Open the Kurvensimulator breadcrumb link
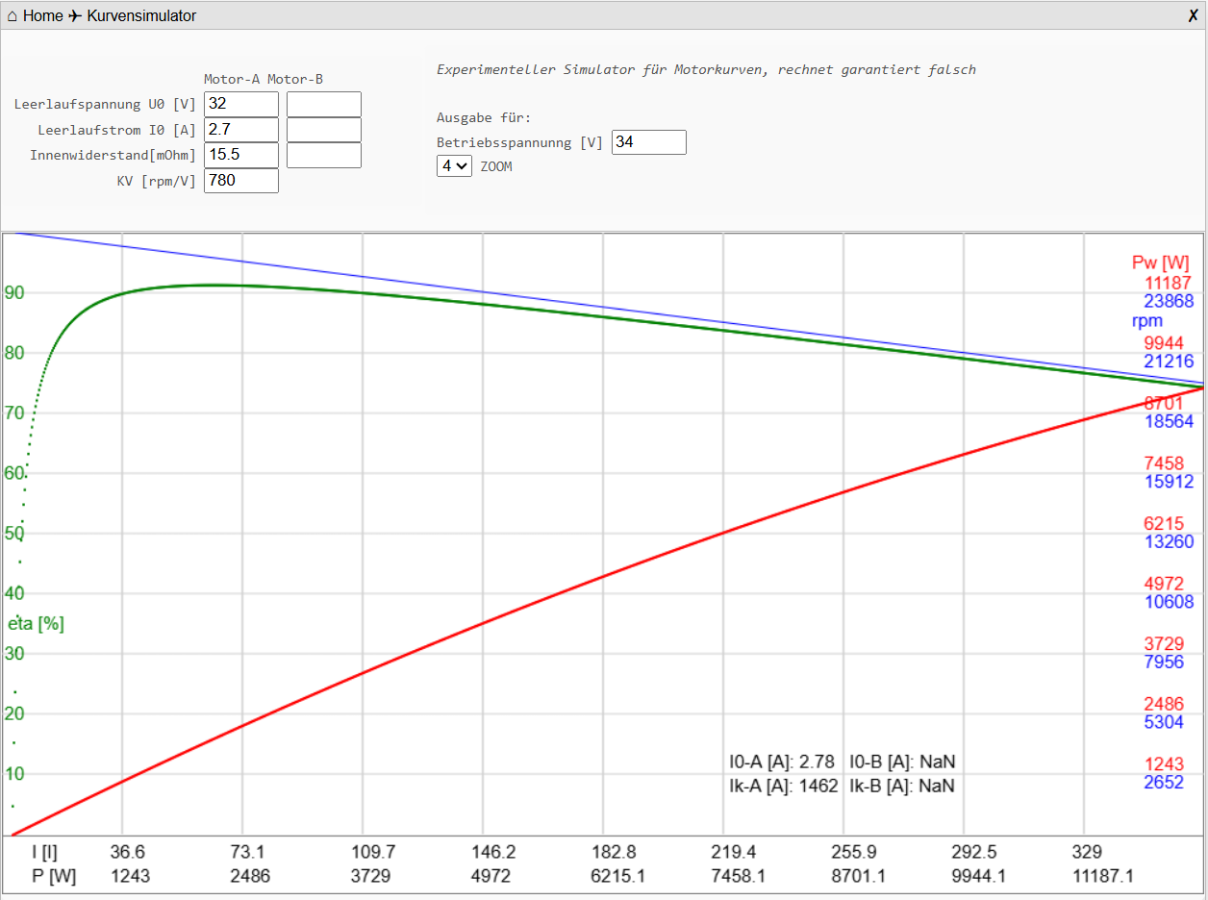The height and width of the screenshot is (900, 1208). click(141, 16)
